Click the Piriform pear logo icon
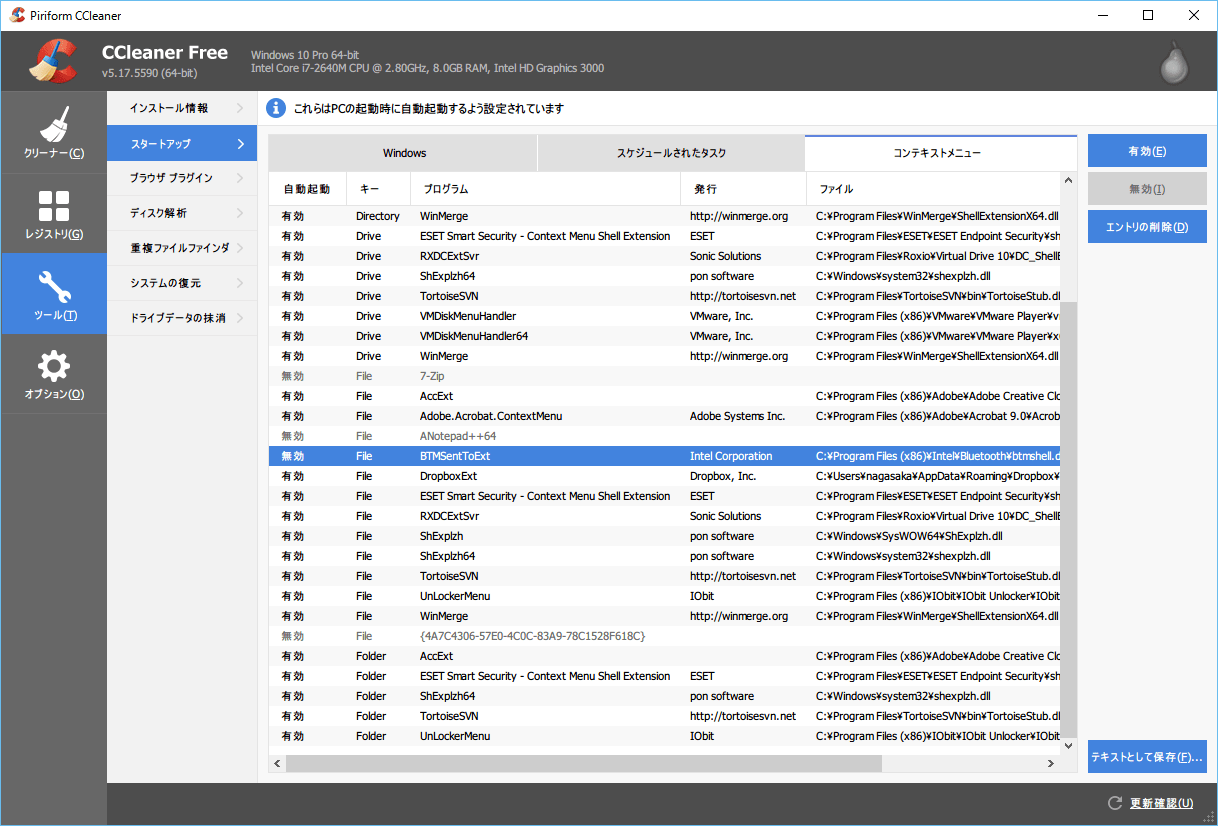The width and height of the screenshot is (1218, 826). click(1175, 62)
